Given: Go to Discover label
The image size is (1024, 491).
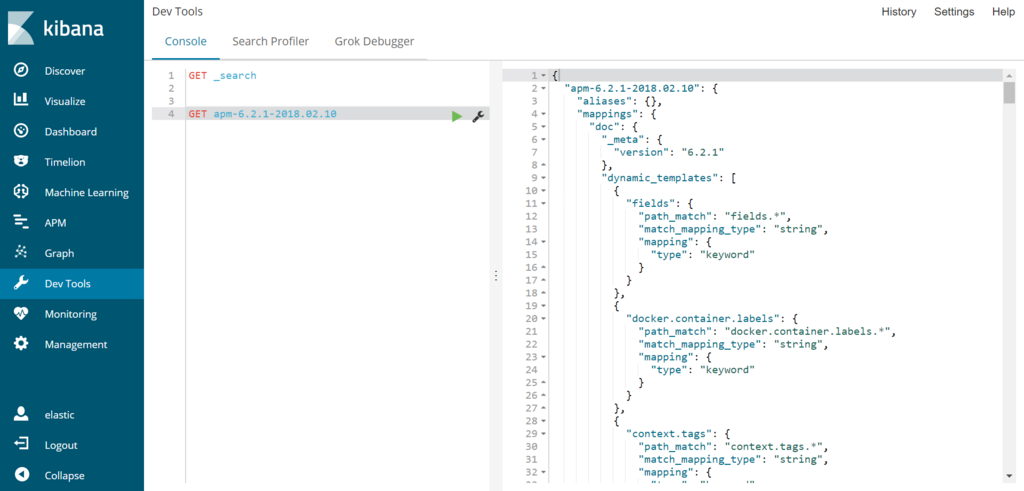Looking at the screenshot, I should coord(65,71).
